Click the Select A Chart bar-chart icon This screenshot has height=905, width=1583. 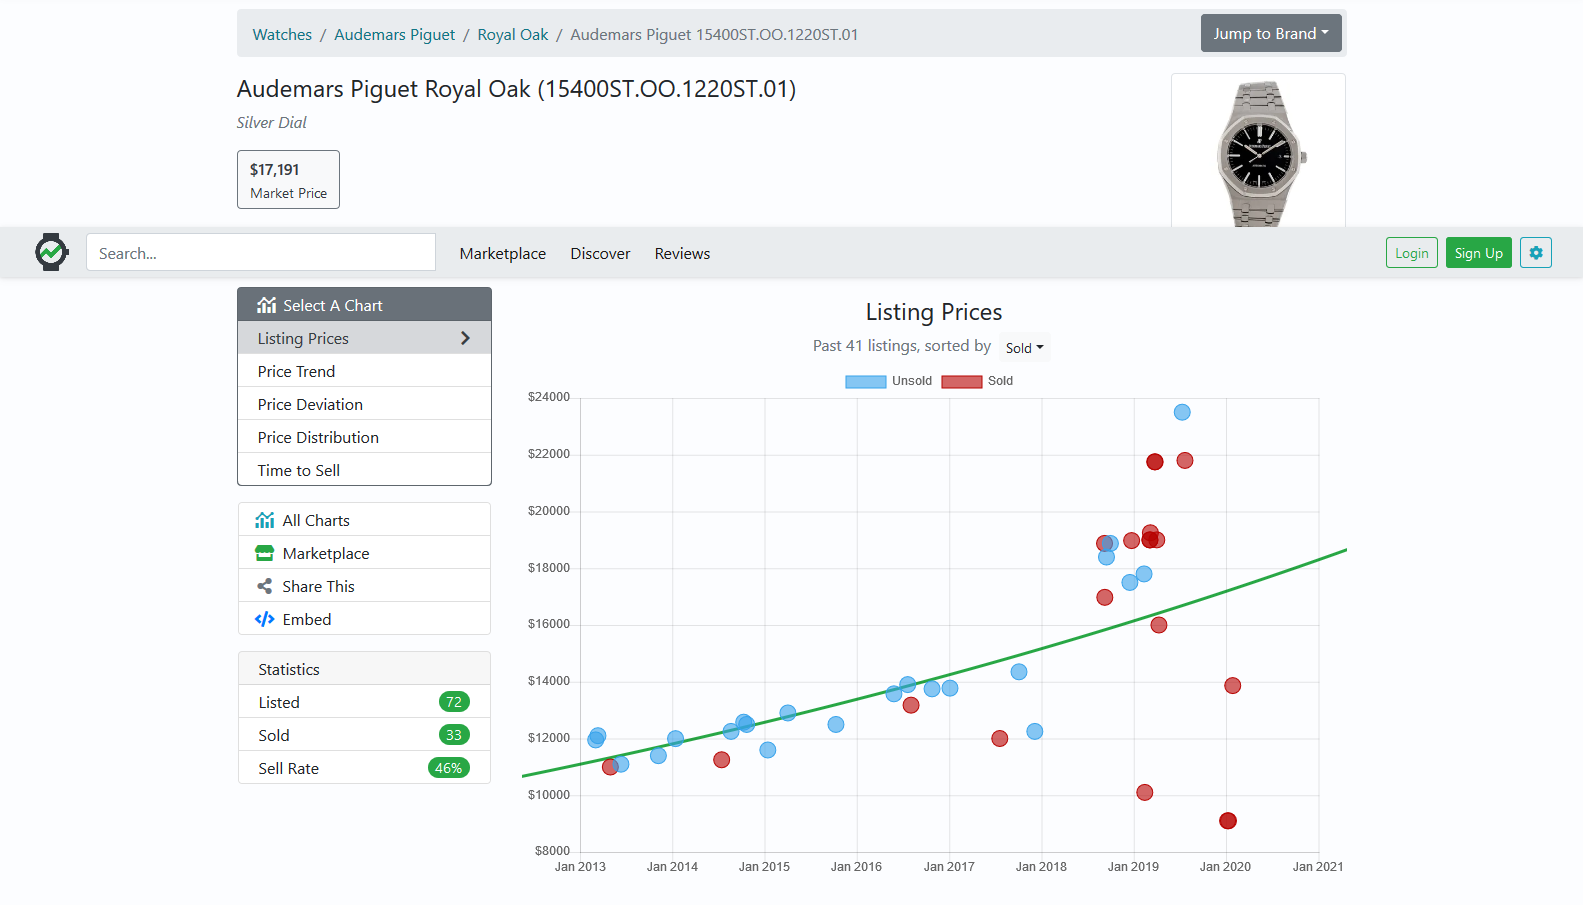(266, 305)
